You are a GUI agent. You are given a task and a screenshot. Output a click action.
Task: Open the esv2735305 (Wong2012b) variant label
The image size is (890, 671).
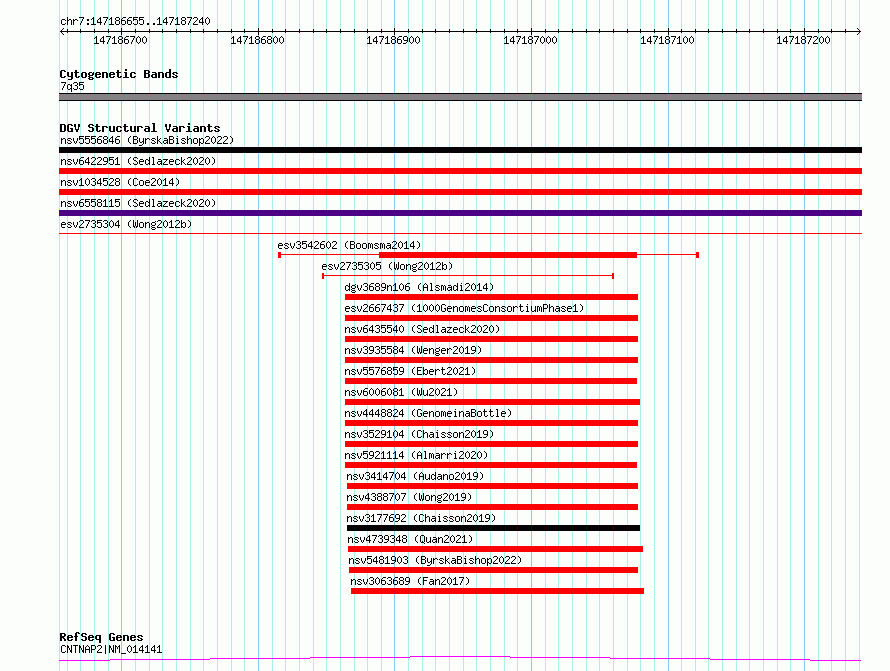[x=386, y=266]
